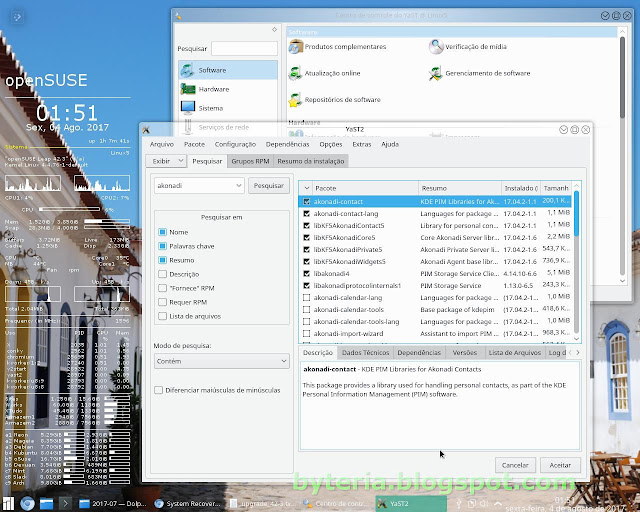This screenshot has width=640, height=512.
Task: Switch to 2017-07 Dolphin taskbar entry
Action: (113, 503)
